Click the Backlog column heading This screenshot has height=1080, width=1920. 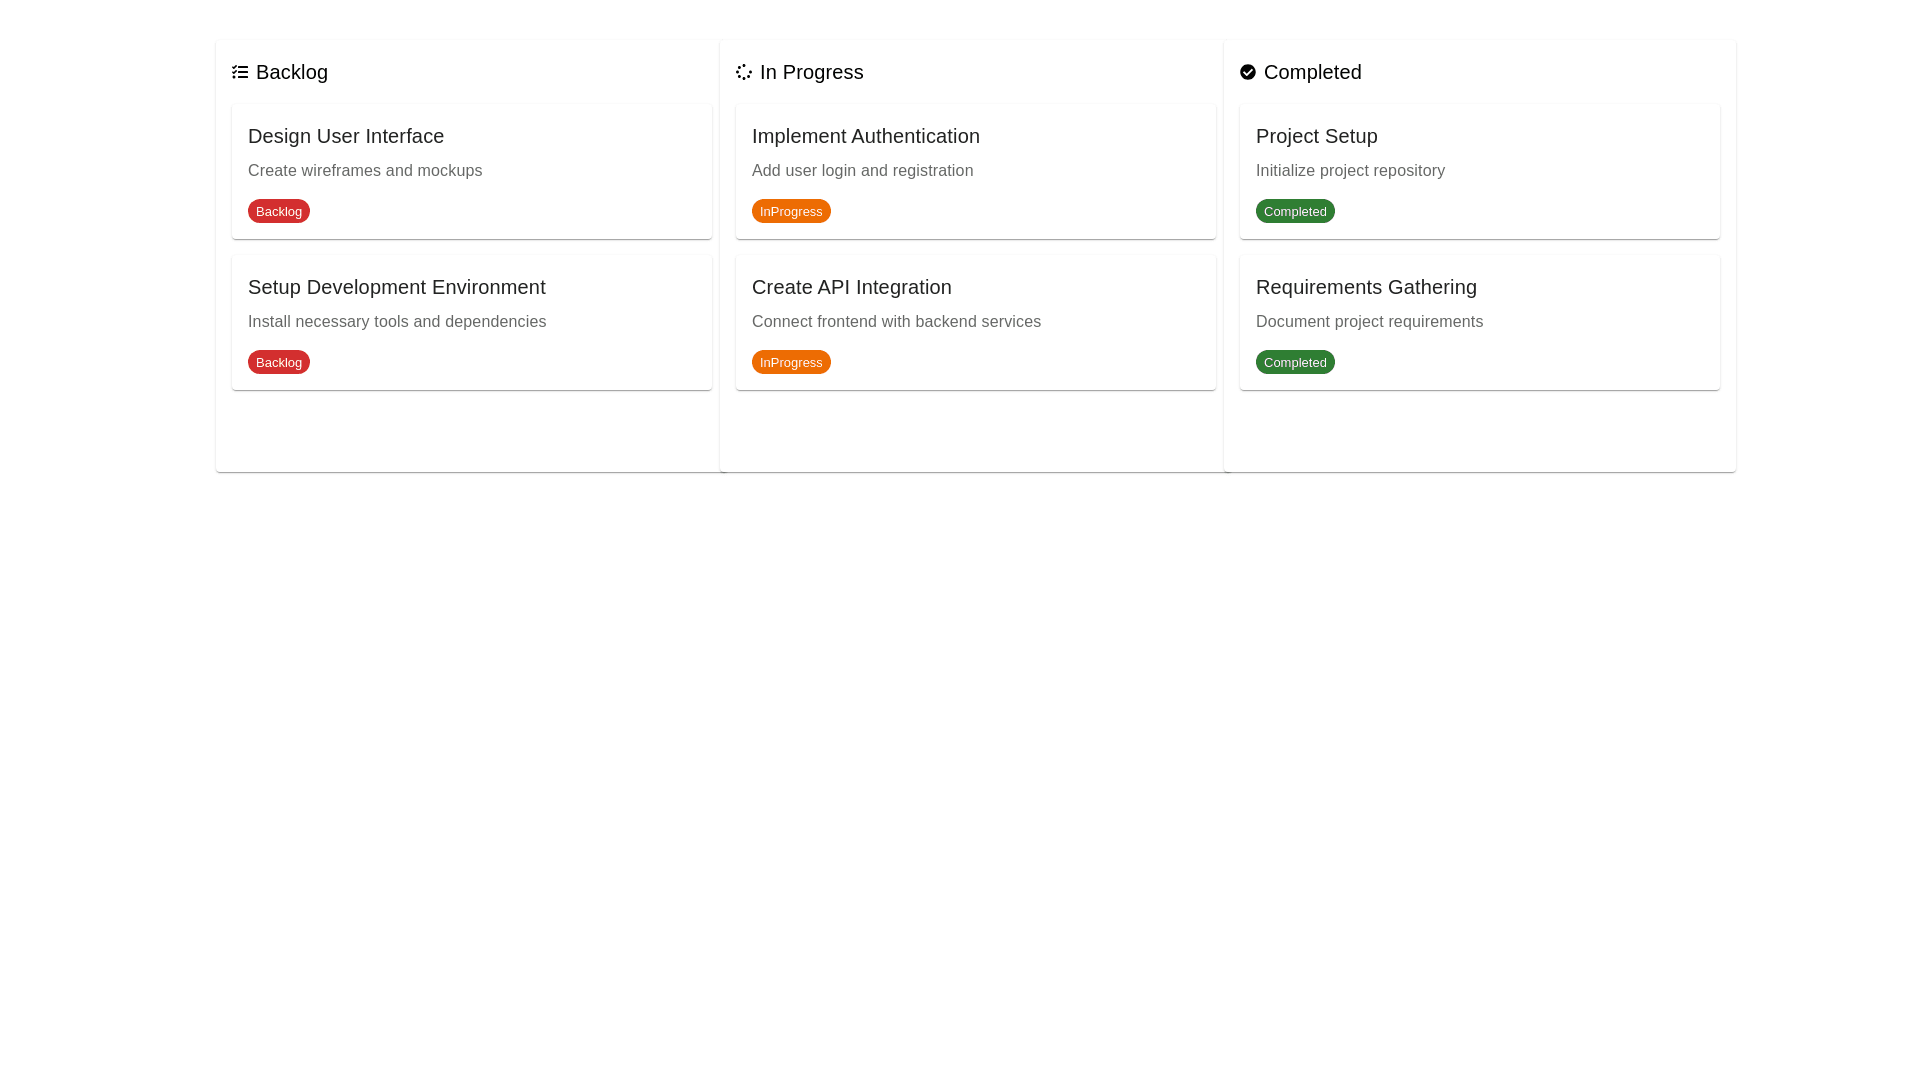(291, 72)
